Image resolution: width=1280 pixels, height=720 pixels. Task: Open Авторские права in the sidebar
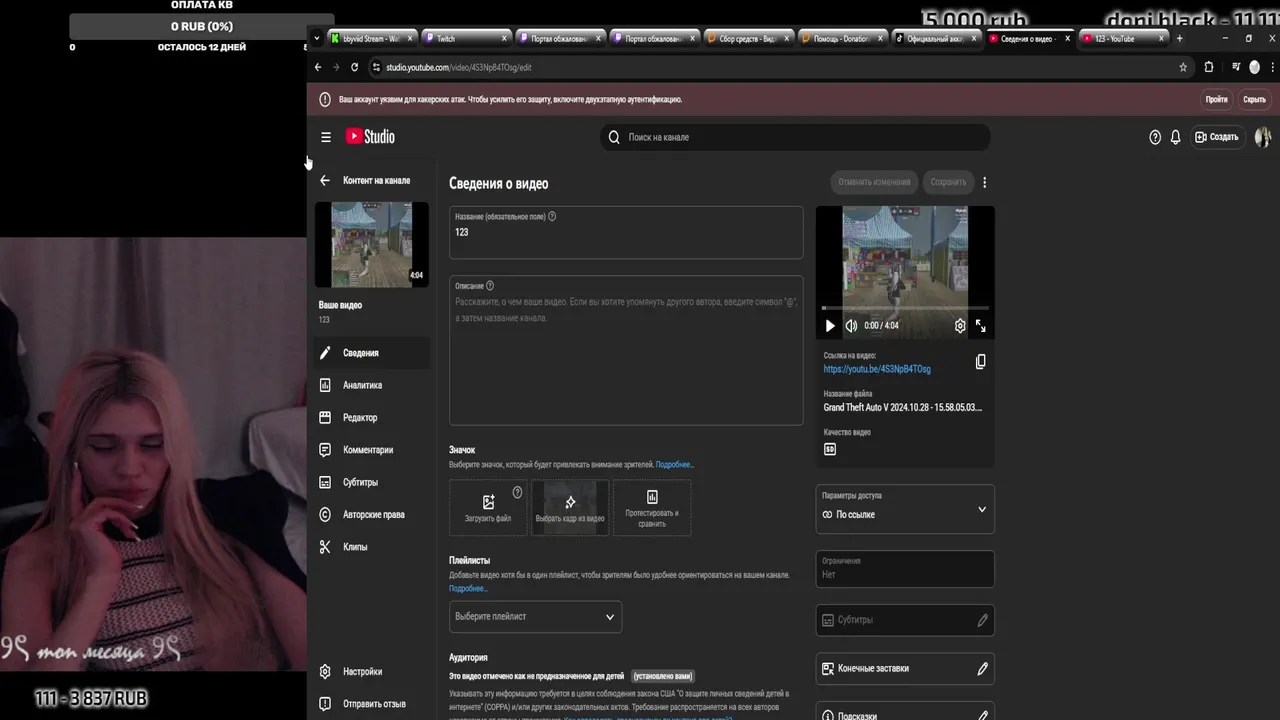pyautogui.click(x=372, y=514)
